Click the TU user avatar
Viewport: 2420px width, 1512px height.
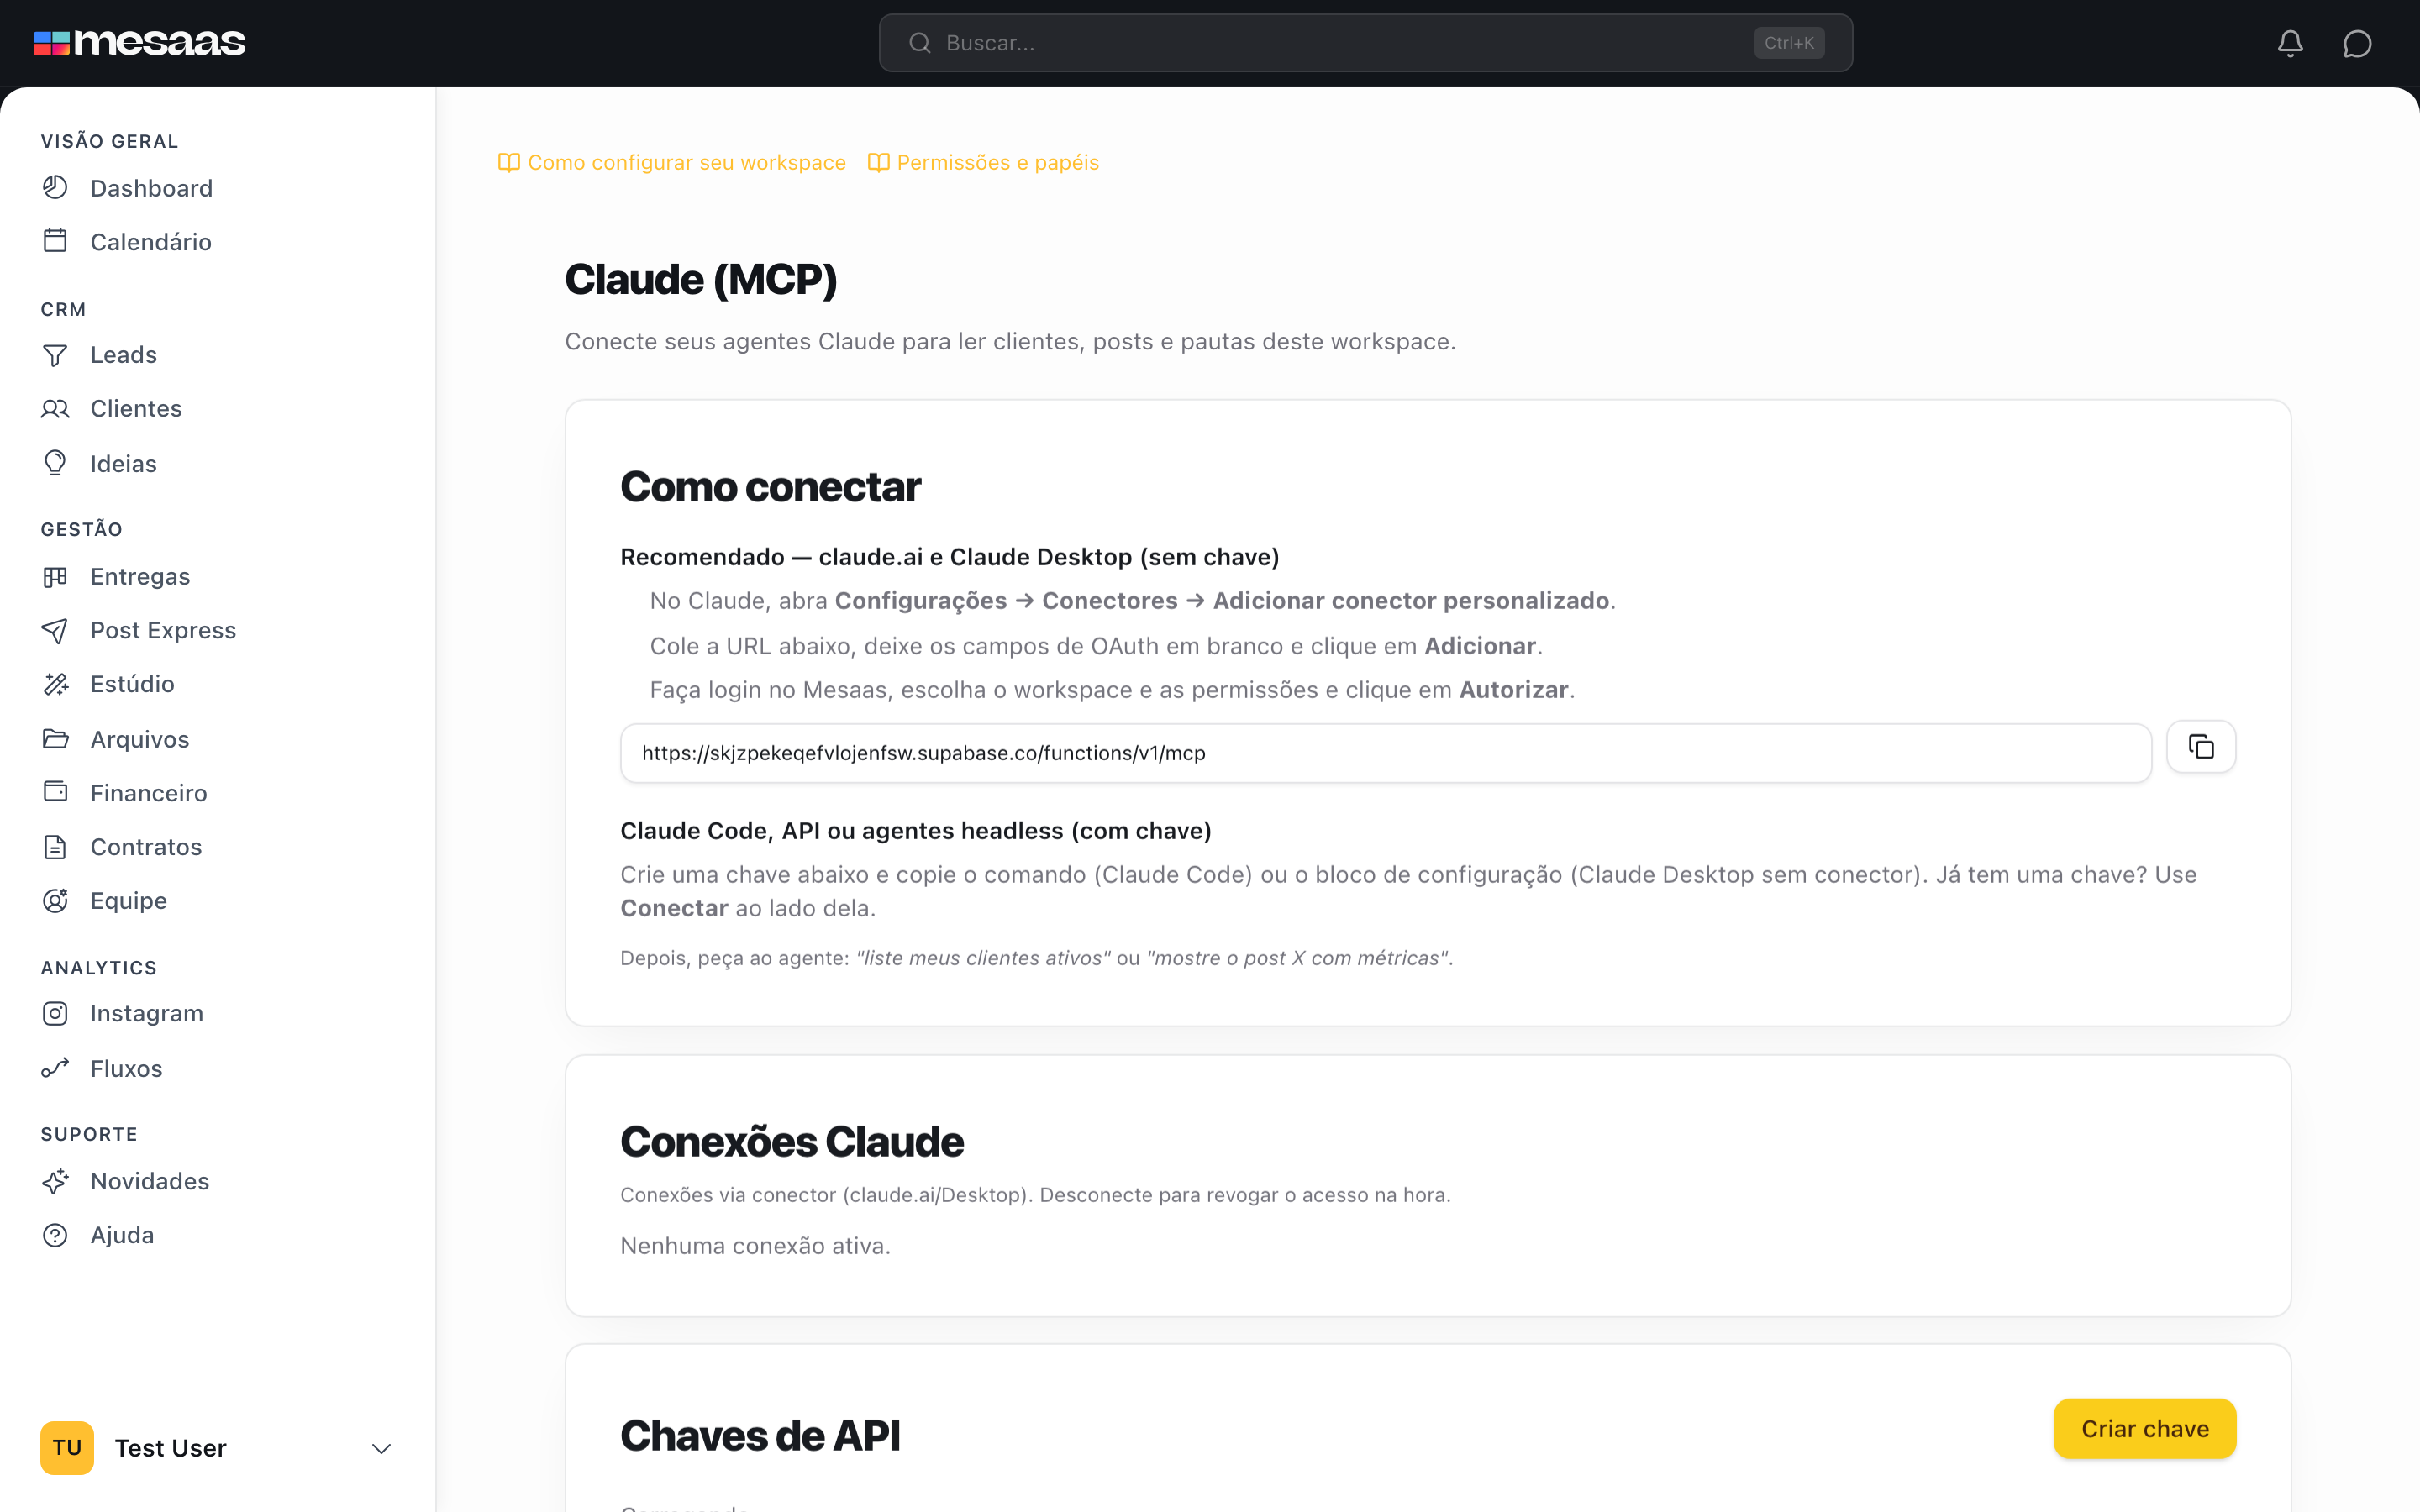point(67,1448)
